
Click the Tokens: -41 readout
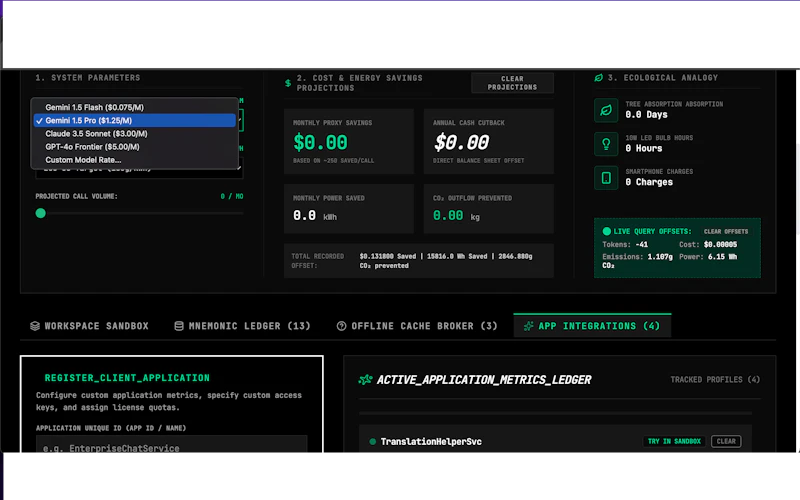pos(625,244)
